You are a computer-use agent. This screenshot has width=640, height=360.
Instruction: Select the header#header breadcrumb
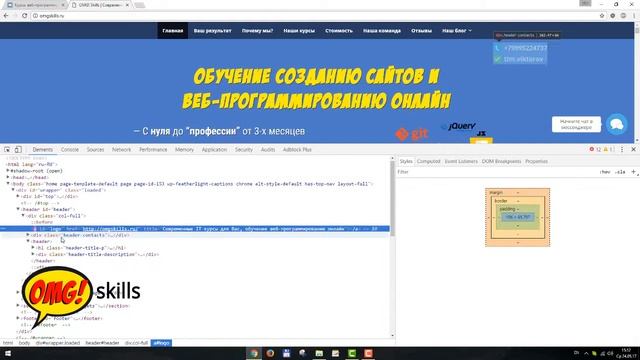(x=102, y=343)
